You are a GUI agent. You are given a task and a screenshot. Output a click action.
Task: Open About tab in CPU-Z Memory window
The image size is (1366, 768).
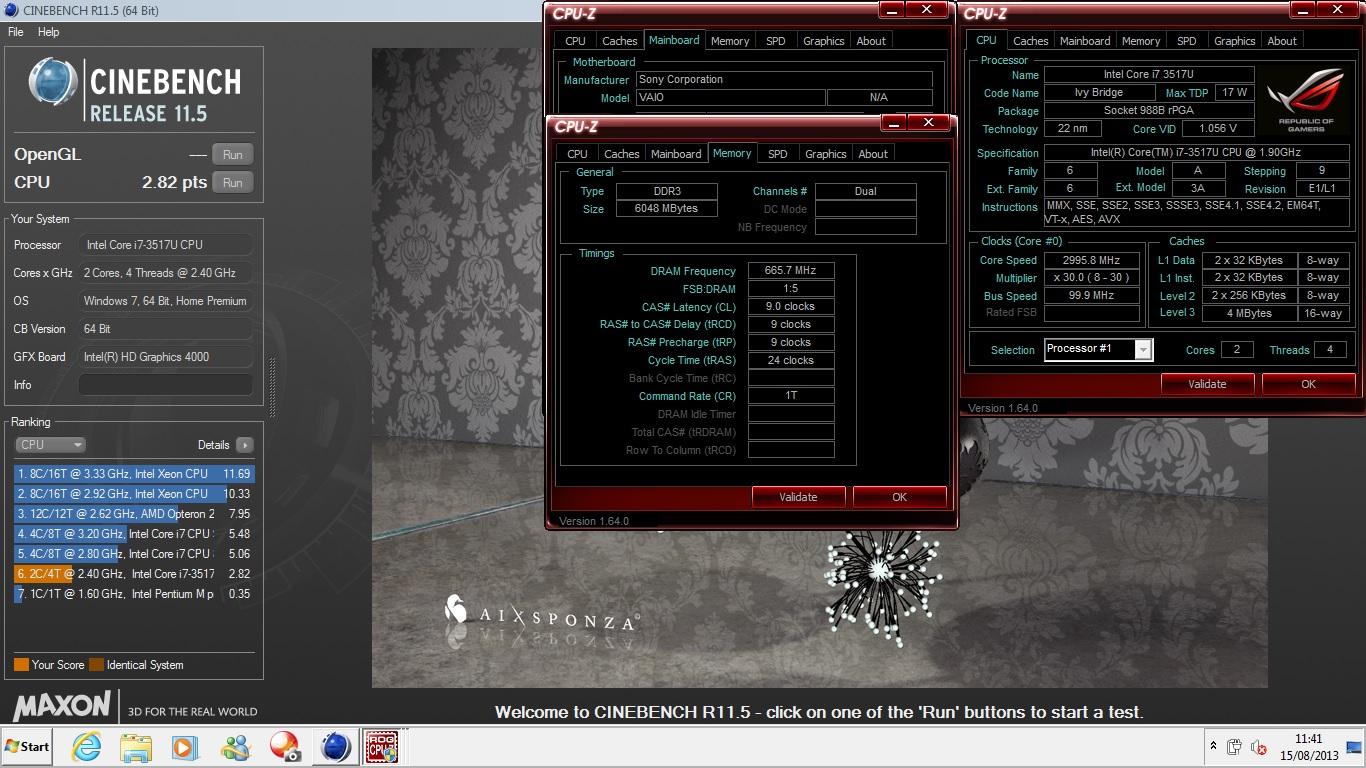873,154
